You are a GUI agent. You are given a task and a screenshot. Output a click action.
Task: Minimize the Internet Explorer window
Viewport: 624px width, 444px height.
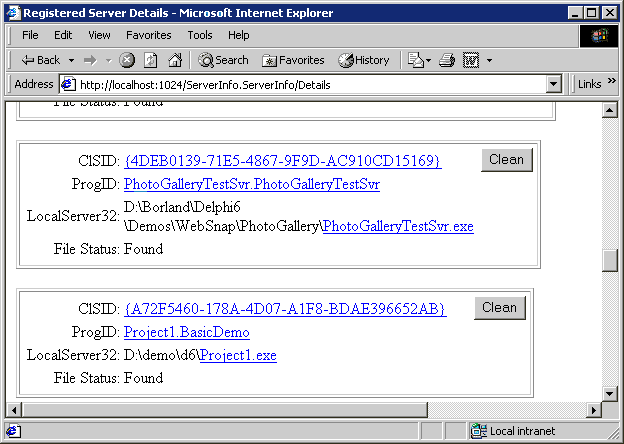pos(575,13)
